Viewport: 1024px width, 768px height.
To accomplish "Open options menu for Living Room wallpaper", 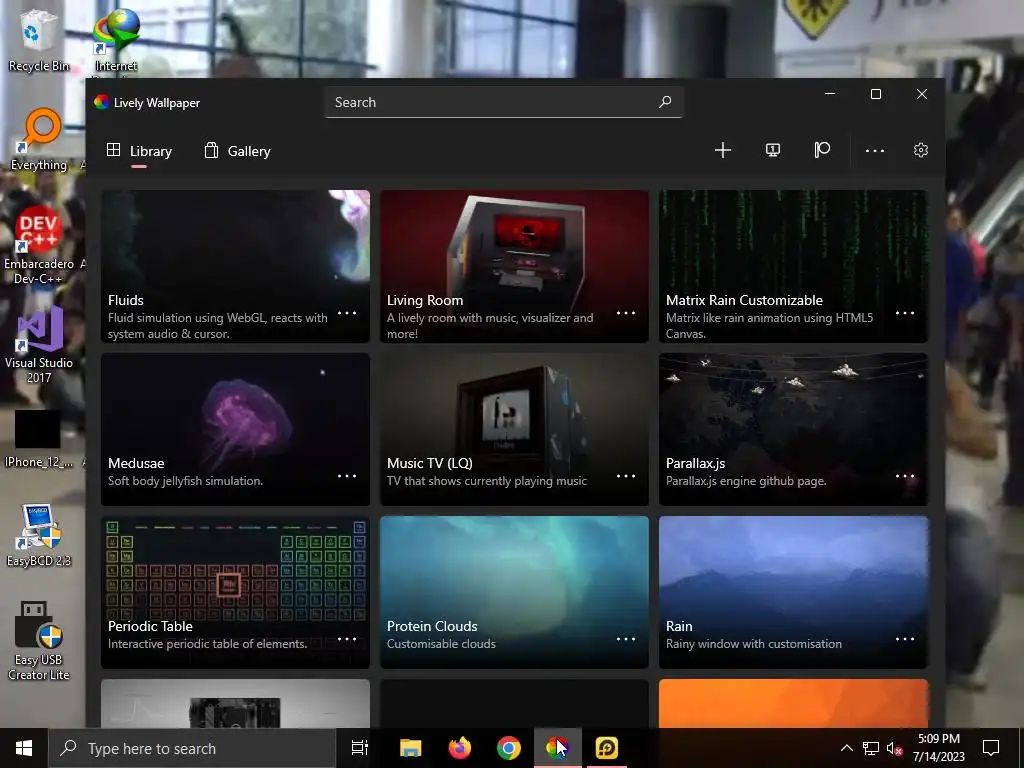I will (x=626, y=313).
